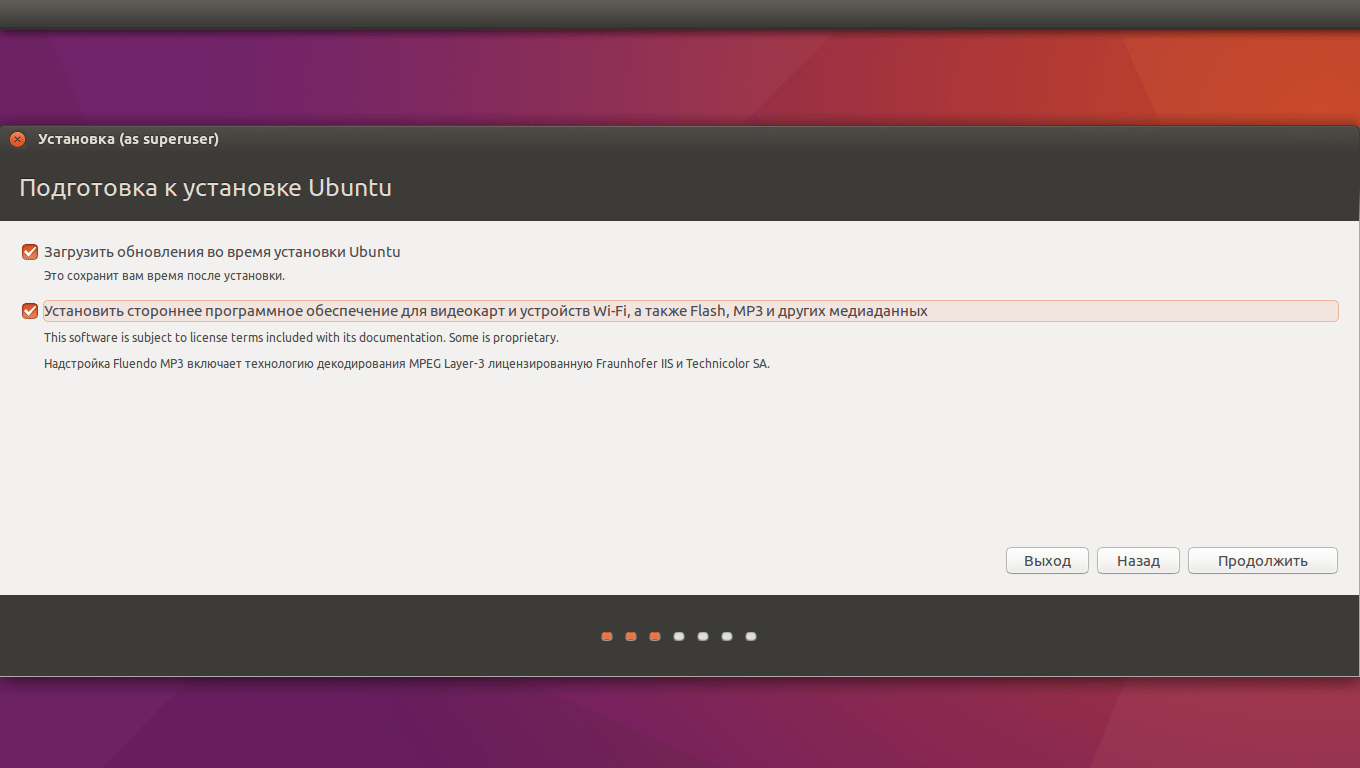Image resolution: width=1360 pixels, height=768 pixels.
Task: Click the heading 'Подготовка к установке Ubuntu'
Action: tap(206, 188)
